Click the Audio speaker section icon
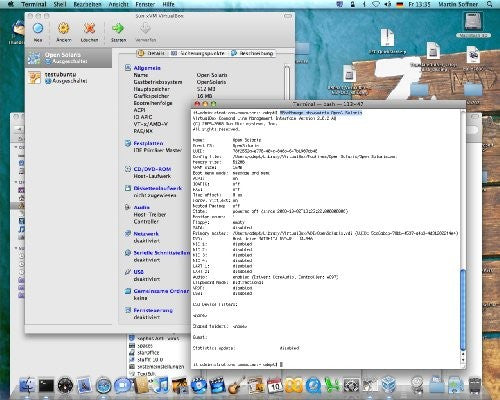500x400 pixels. (128, 207)
